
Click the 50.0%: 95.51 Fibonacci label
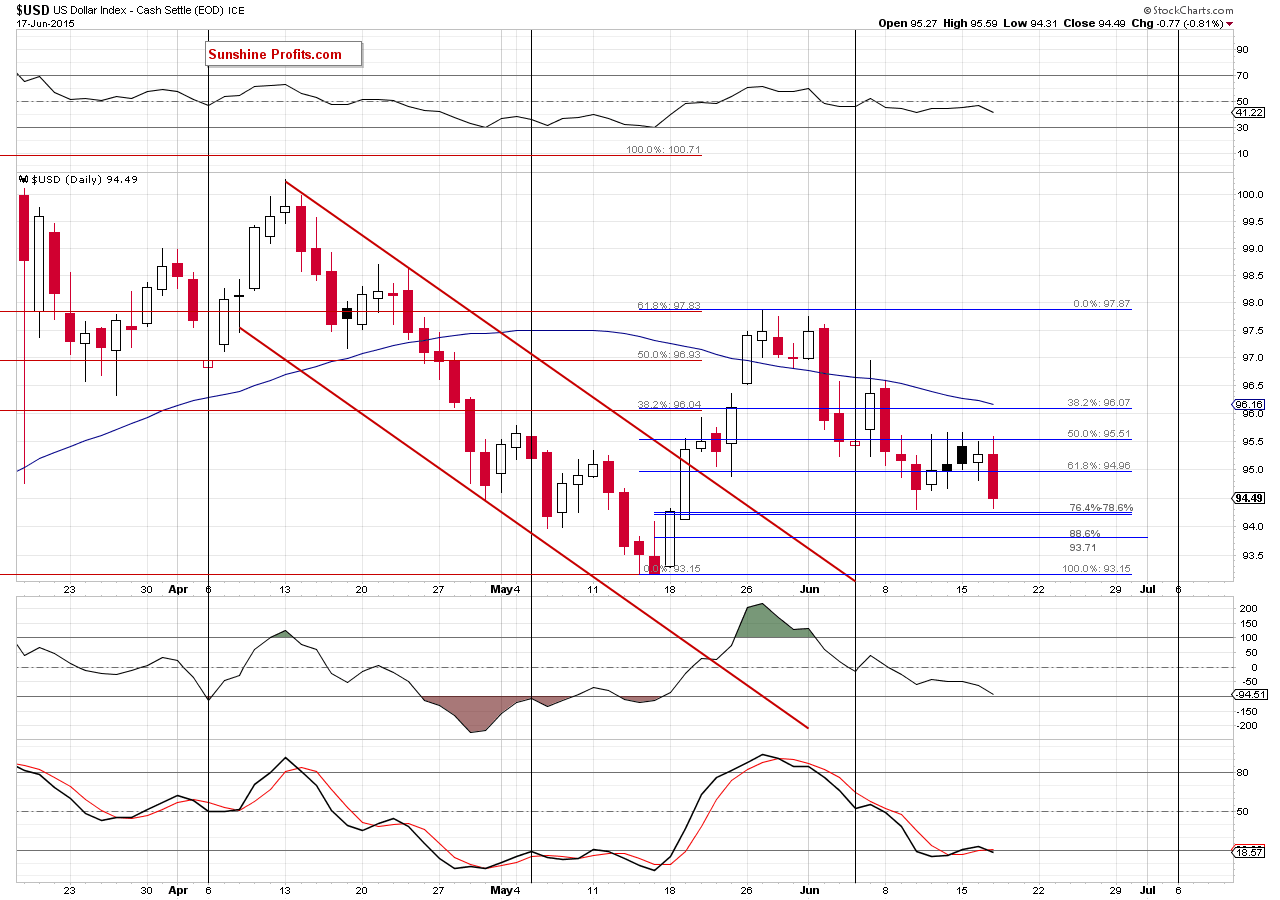click(x=1098, y=434)
